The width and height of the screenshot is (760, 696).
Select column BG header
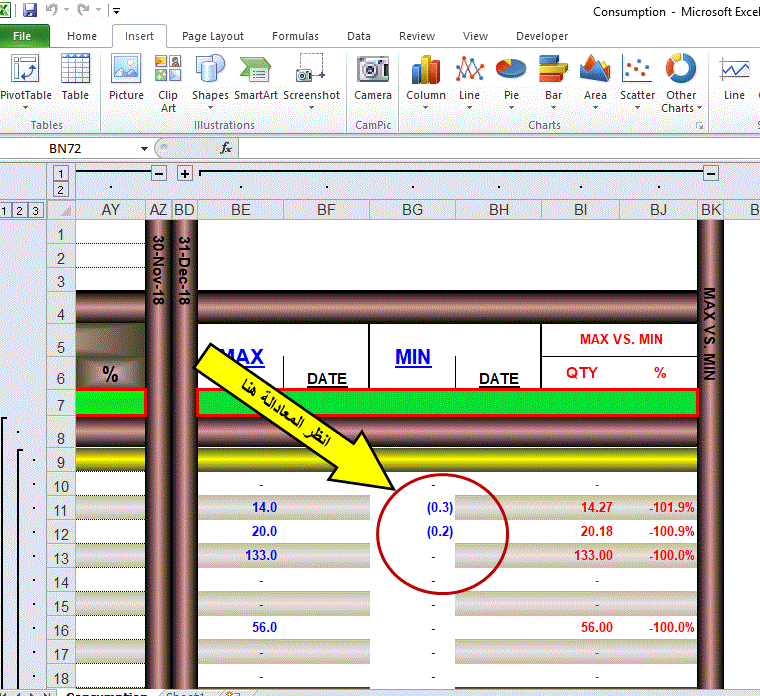[x=412, y=210]
